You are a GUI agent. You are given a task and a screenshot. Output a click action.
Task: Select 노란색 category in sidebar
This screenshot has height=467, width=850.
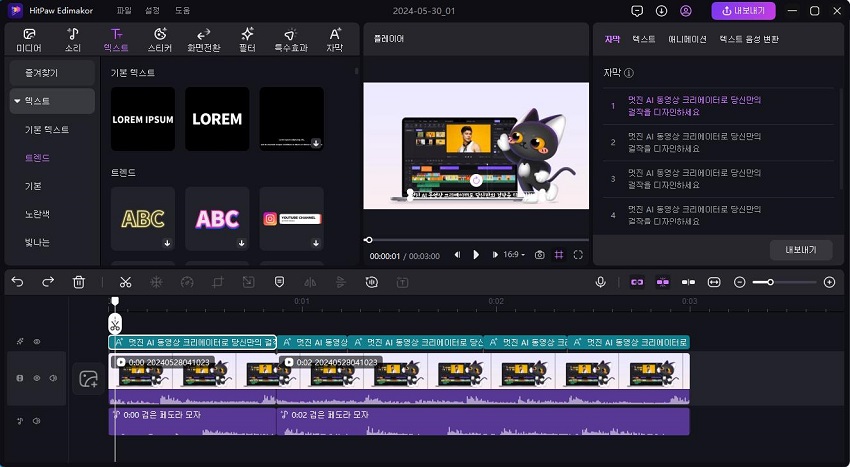click(x=37, y=214)
